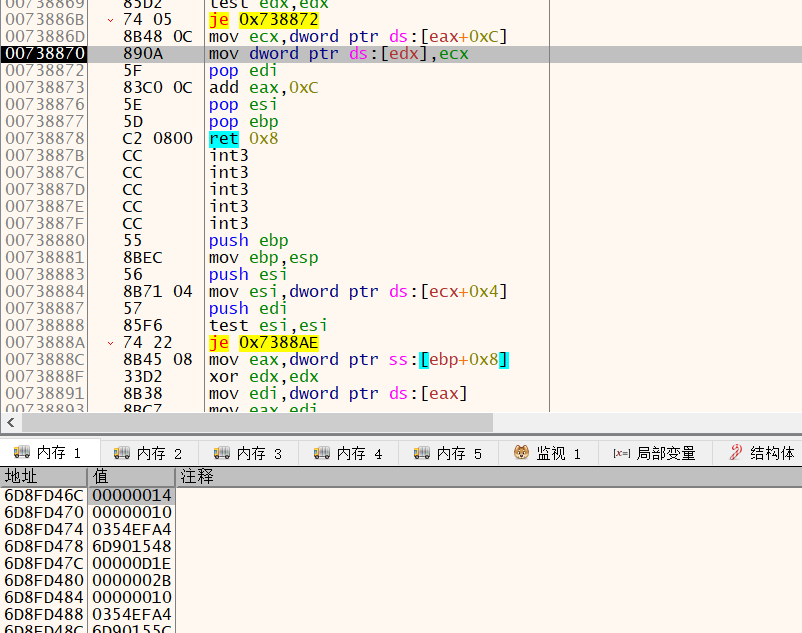This screenshot has height=633, width=802.
Task: Select the pop ebp instruction
Action: 243,122
